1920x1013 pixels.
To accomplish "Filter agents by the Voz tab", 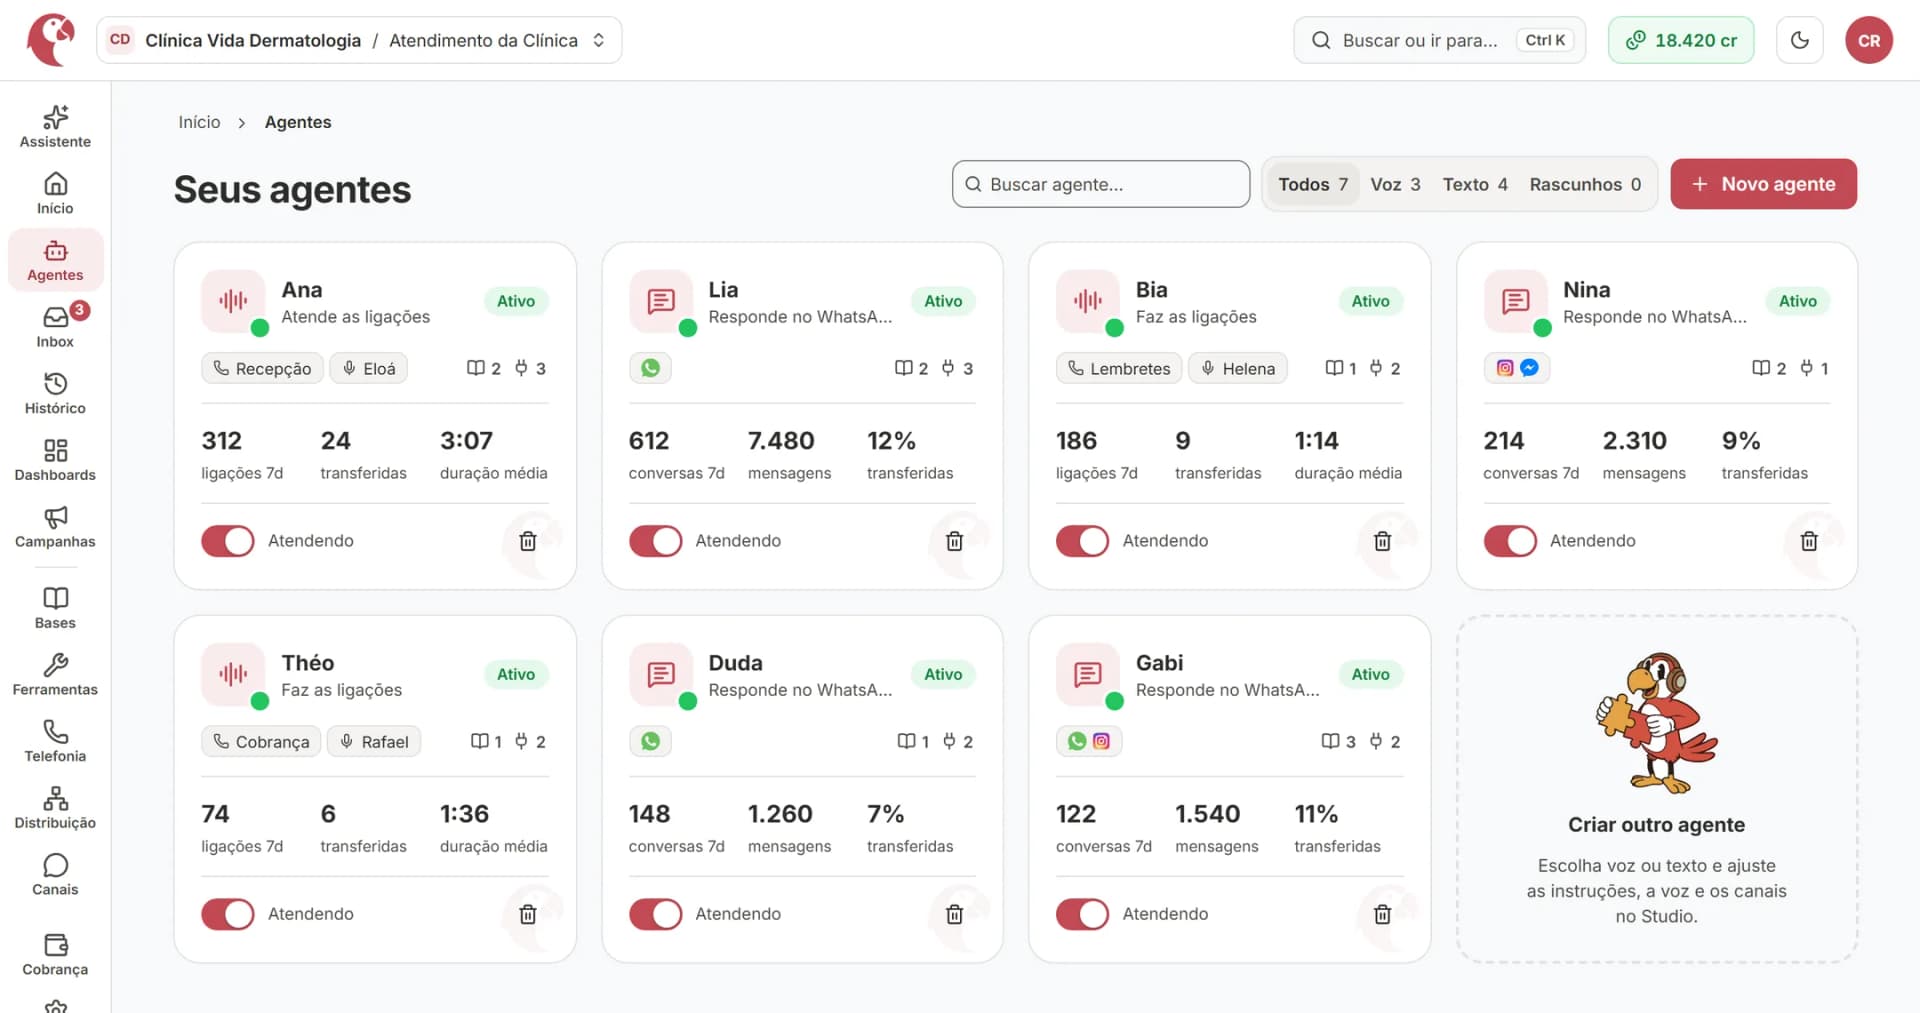I will [x=1395, y=184].
